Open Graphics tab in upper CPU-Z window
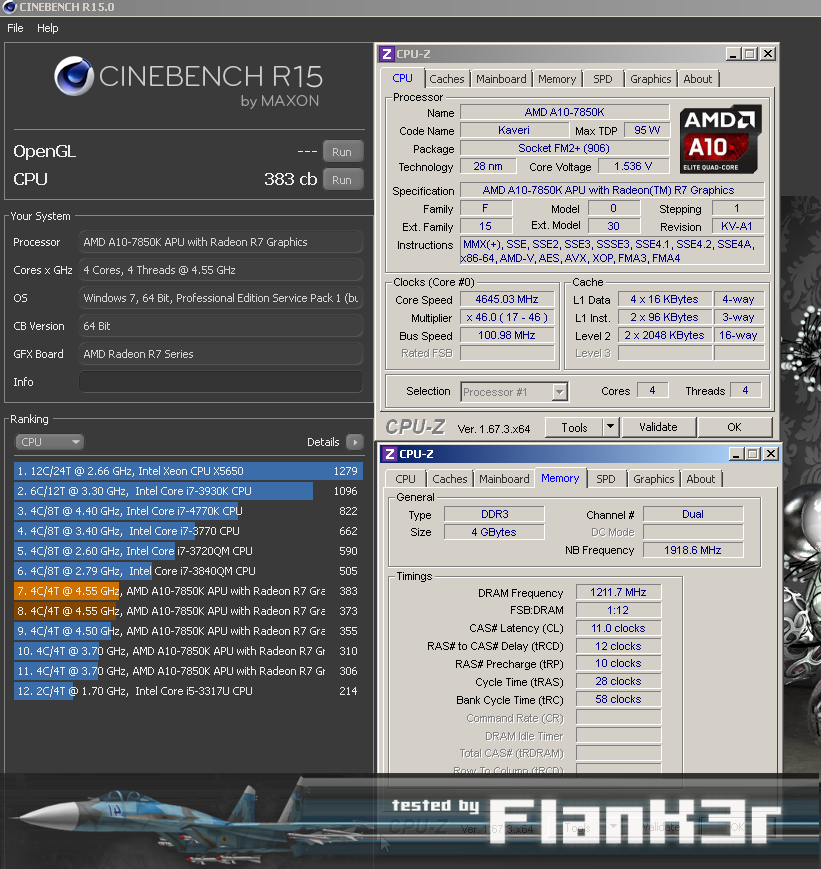Viewport: 821px width, 869px height. click(650, 79)
